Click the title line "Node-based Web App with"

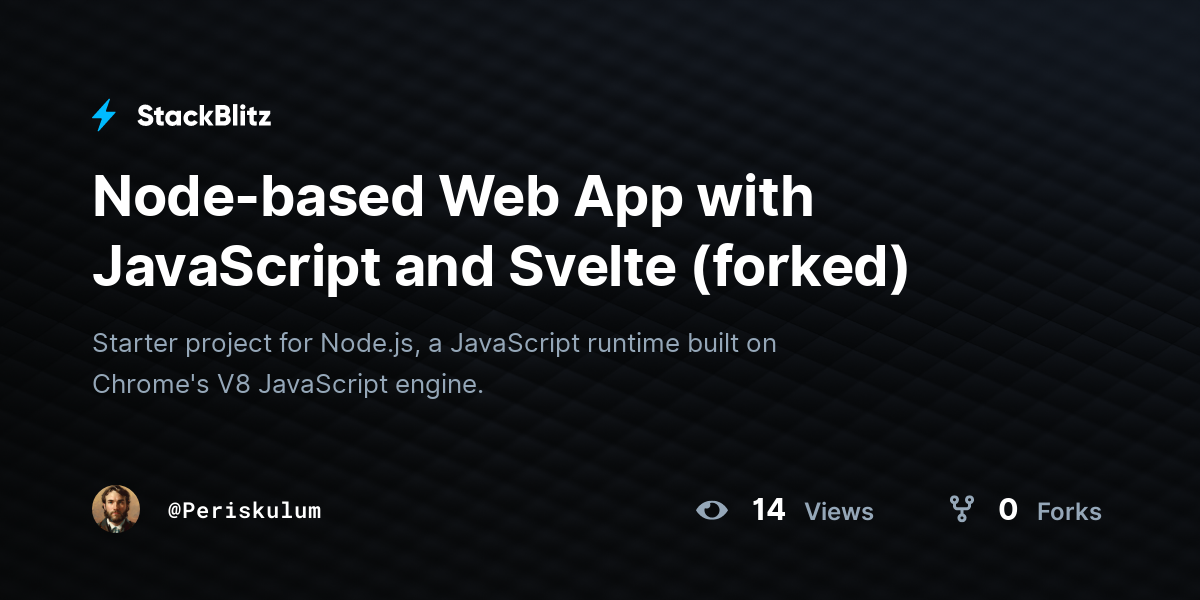(453, 197)
